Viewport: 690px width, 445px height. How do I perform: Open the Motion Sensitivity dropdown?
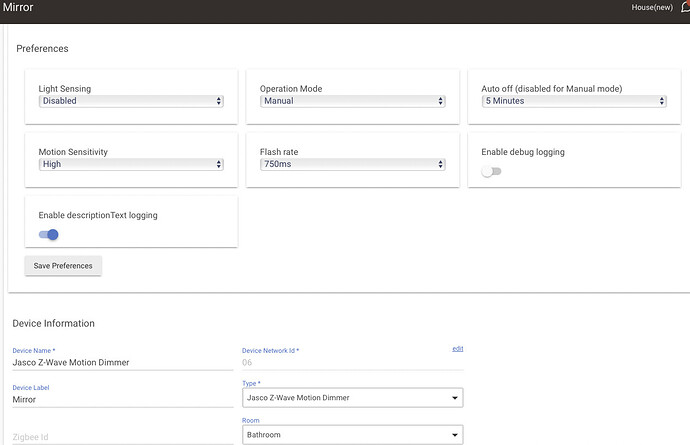point(131,164)
